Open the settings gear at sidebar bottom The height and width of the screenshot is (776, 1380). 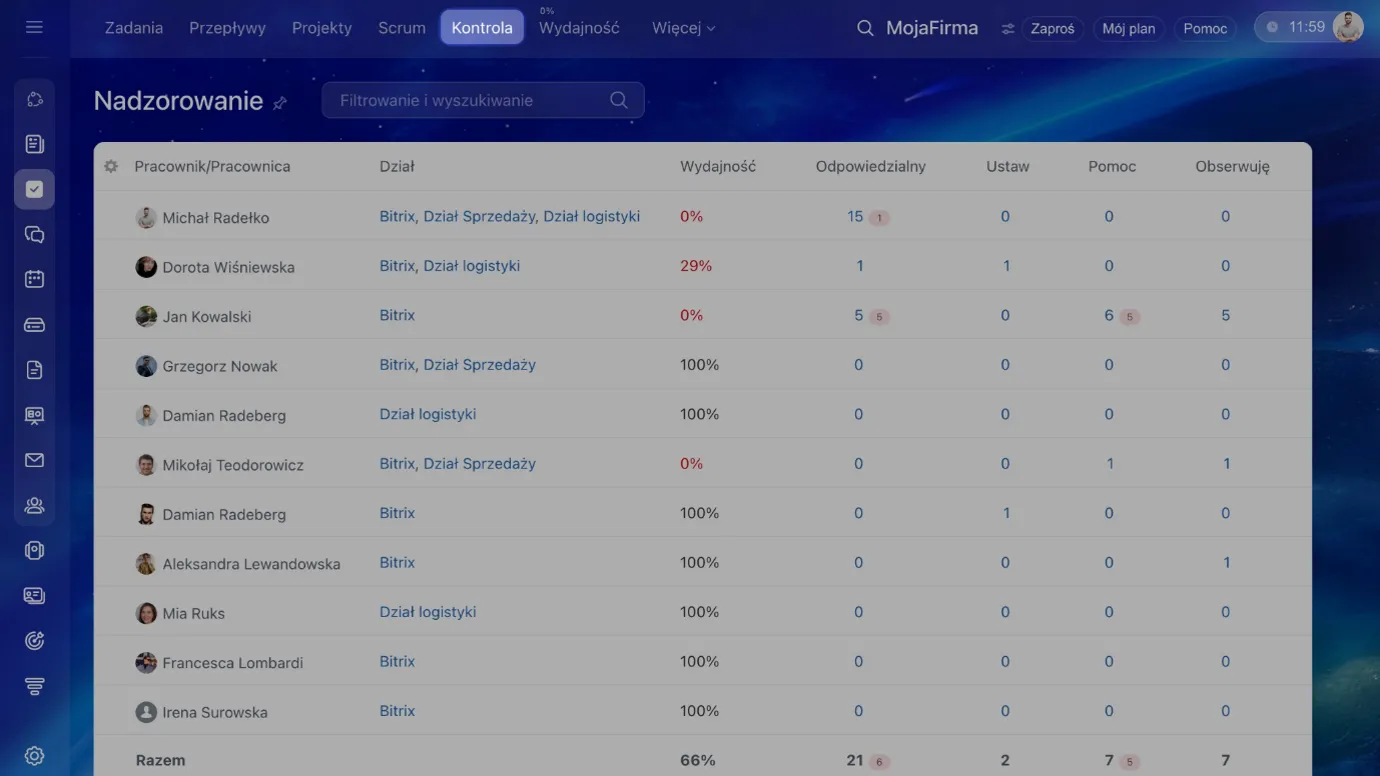pos(34,756)
